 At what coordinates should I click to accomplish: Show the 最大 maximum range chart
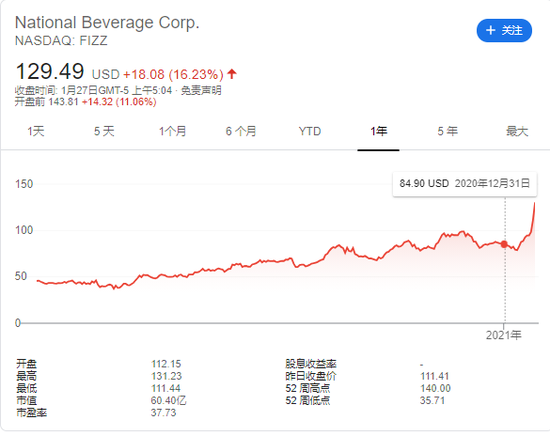(517, 132)
